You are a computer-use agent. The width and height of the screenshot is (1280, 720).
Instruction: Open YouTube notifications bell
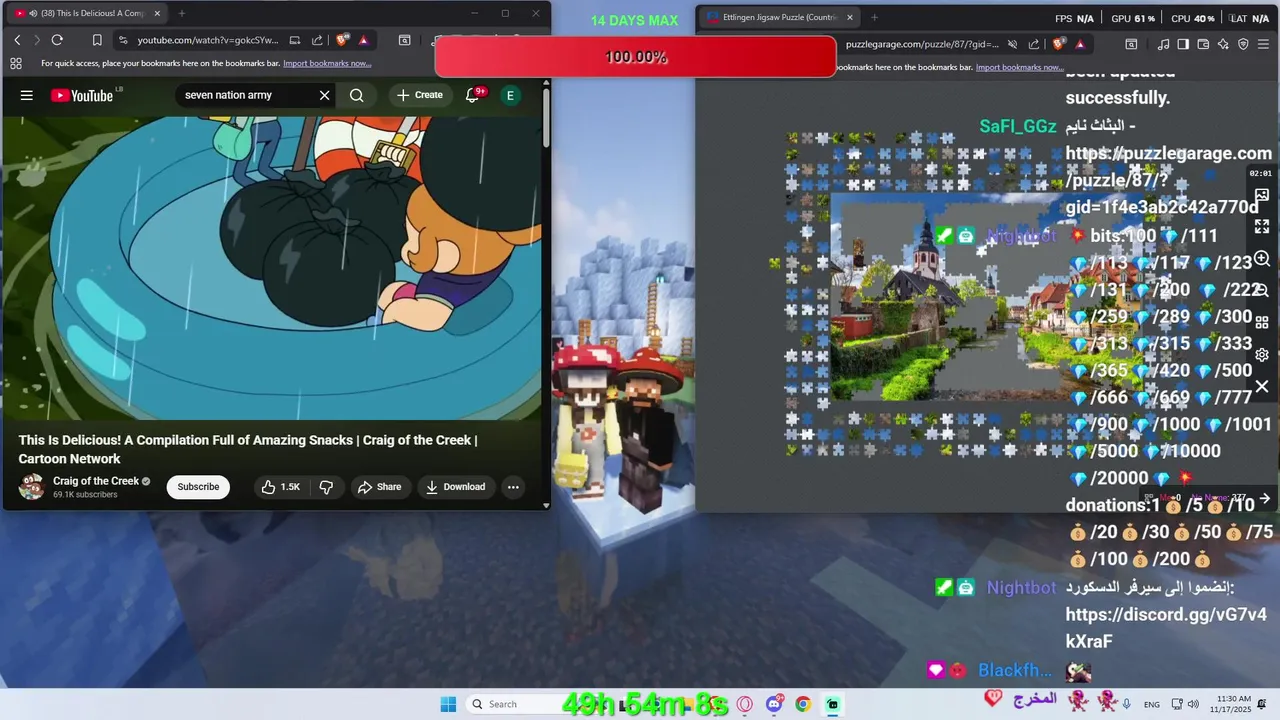(x=473, y=95)
